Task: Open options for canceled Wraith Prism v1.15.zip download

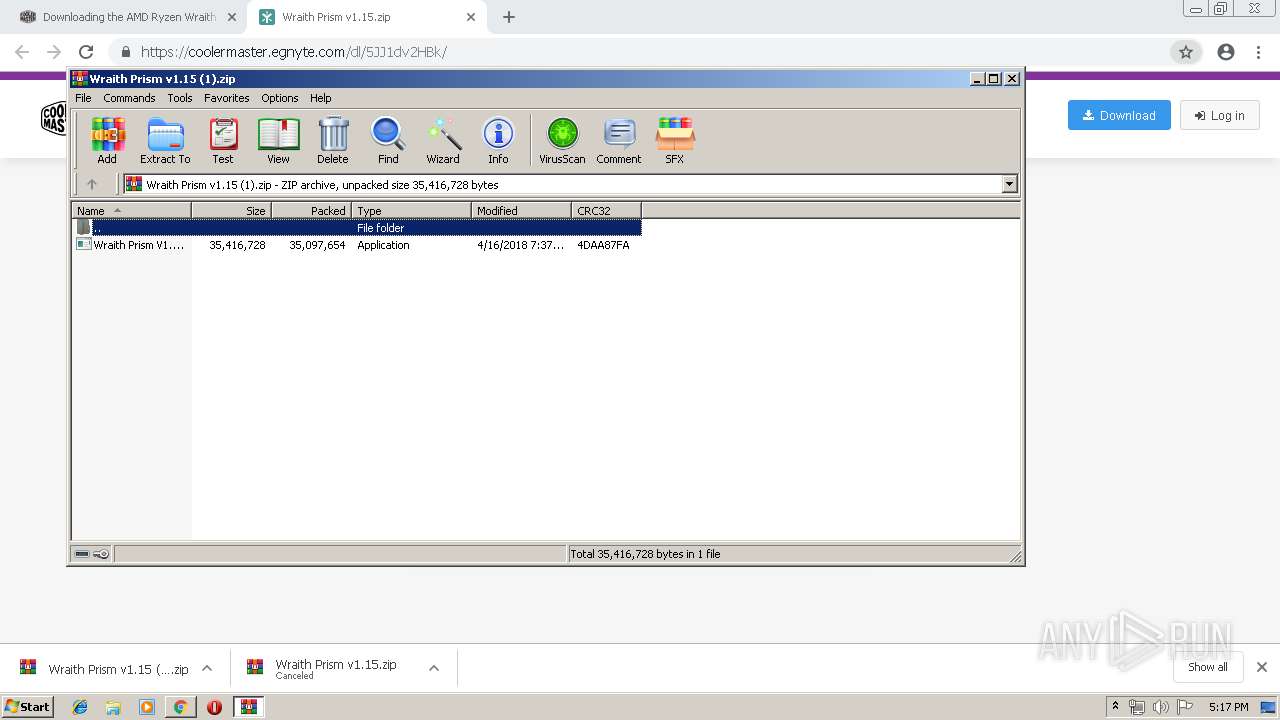Action: click(434, 668)
